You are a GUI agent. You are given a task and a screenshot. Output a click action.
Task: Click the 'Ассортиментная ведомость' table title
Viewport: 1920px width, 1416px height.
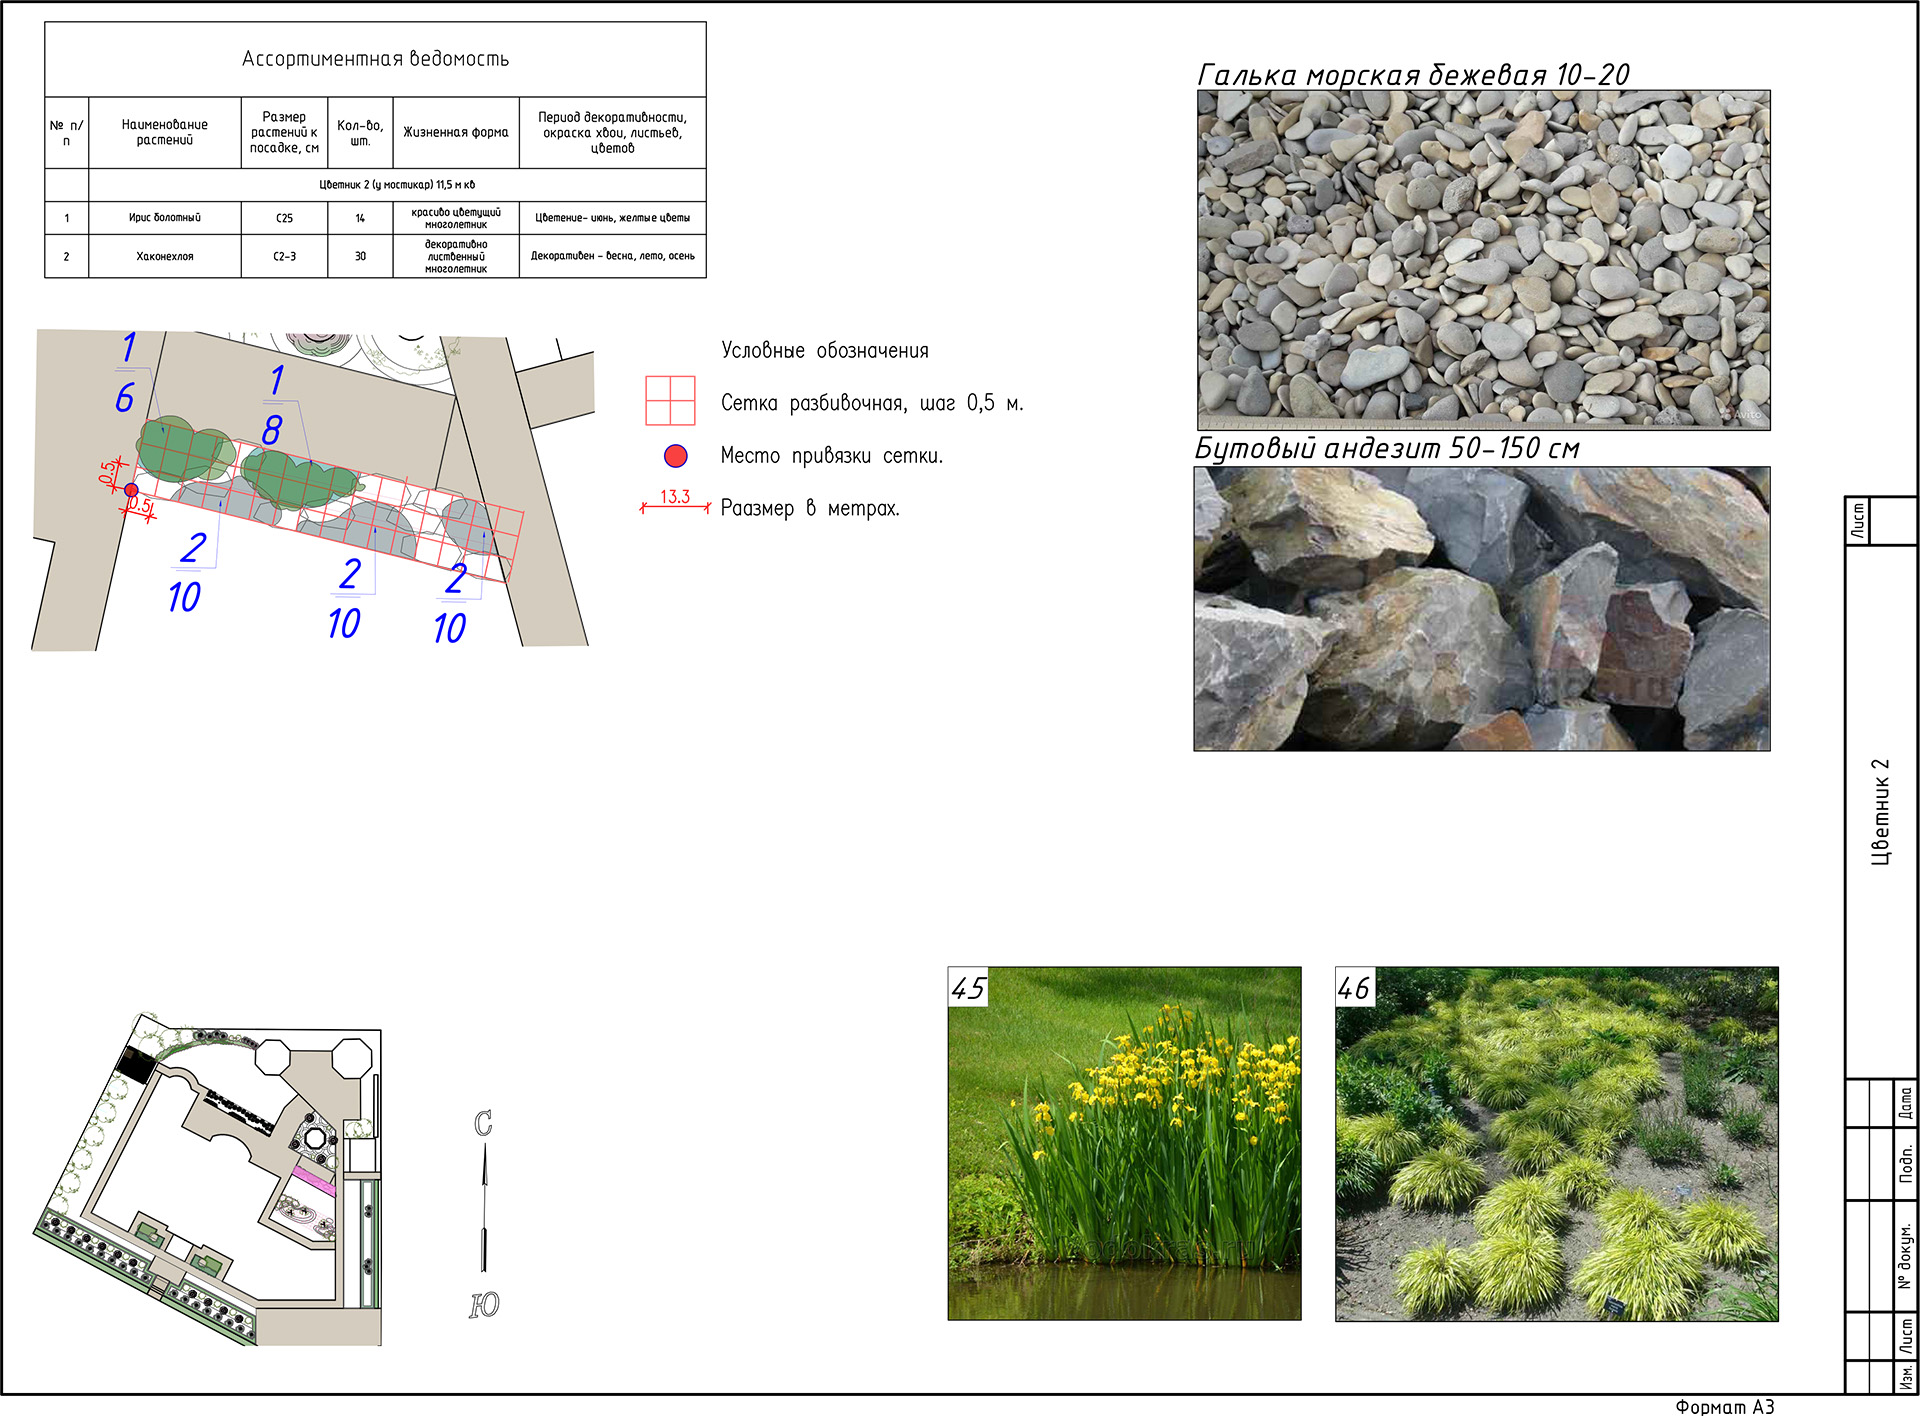coord(375,59)
